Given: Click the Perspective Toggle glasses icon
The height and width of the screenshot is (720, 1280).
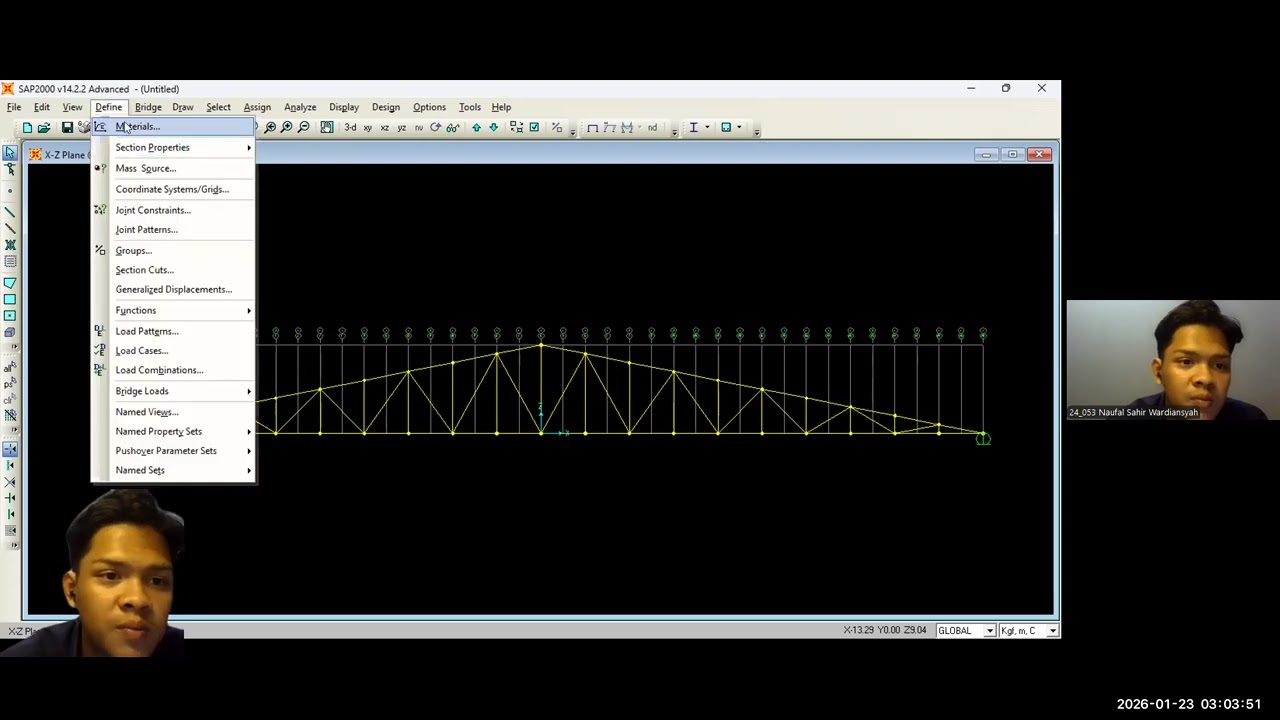Looking at the screenshot, I should click(453, 128).
